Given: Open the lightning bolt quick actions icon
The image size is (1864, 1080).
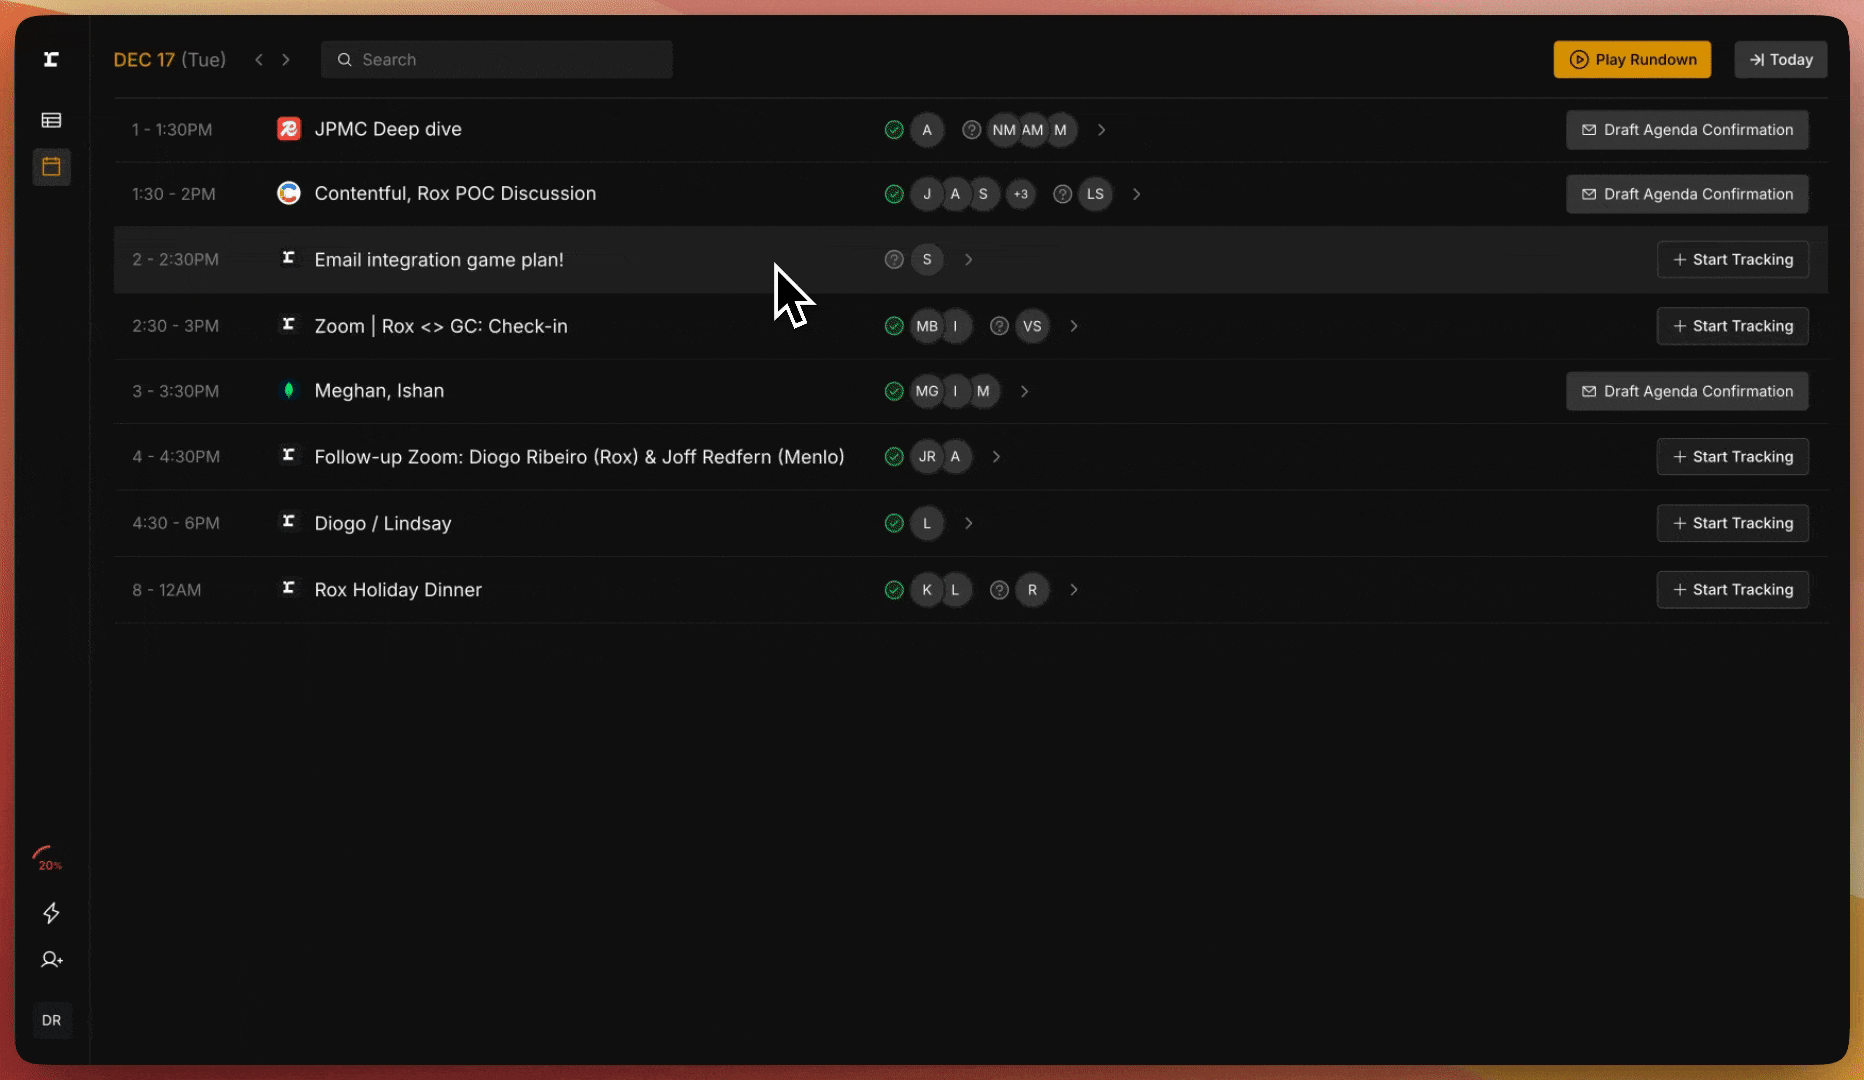Looking at the screenshot, I should pos(51,913).
